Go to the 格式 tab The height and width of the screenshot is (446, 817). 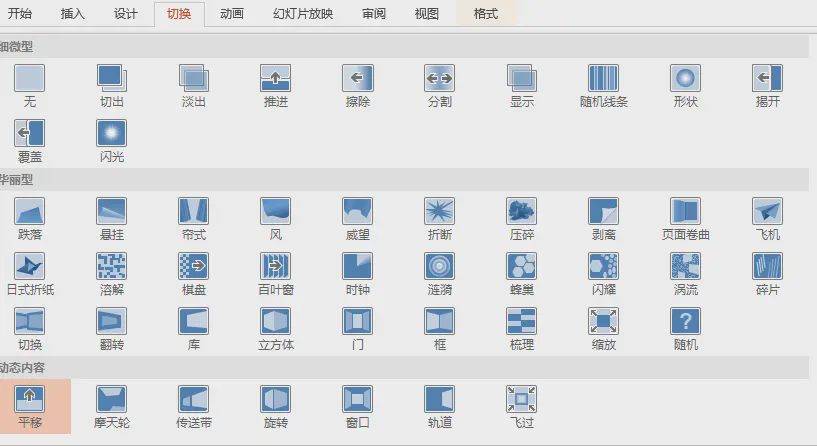tap(486, 14)
